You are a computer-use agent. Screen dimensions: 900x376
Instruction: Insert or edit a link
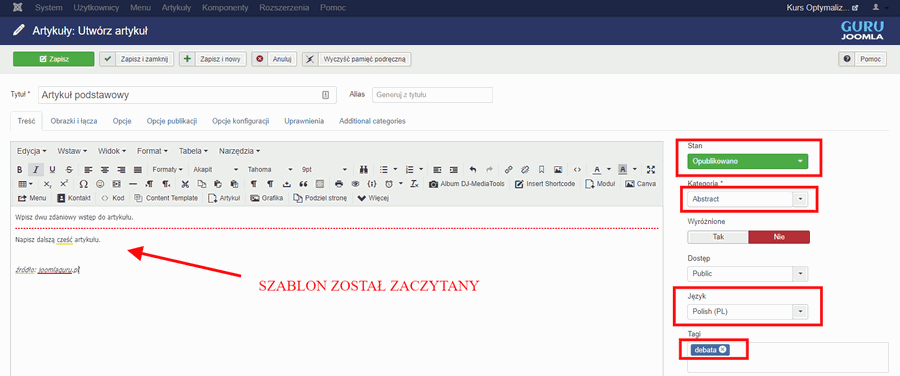click(x=509, y=169)
